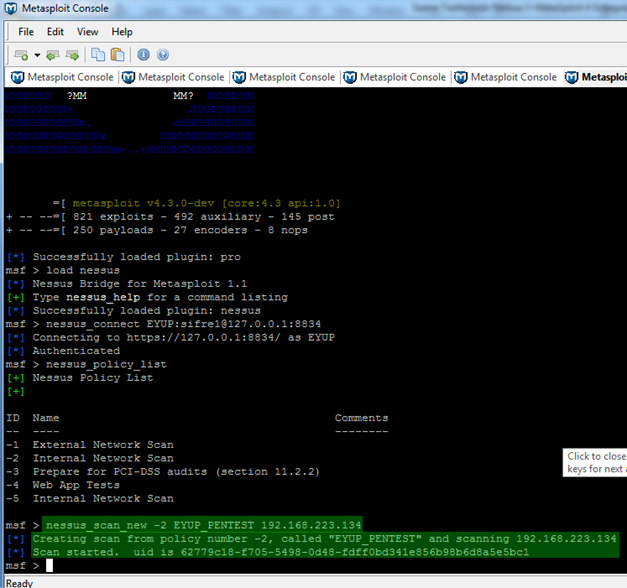Image resolution: width=627 pixels, height=588 pixels.
Task: Click the 'Ready' status bar text
Action: tap(20, 583)
